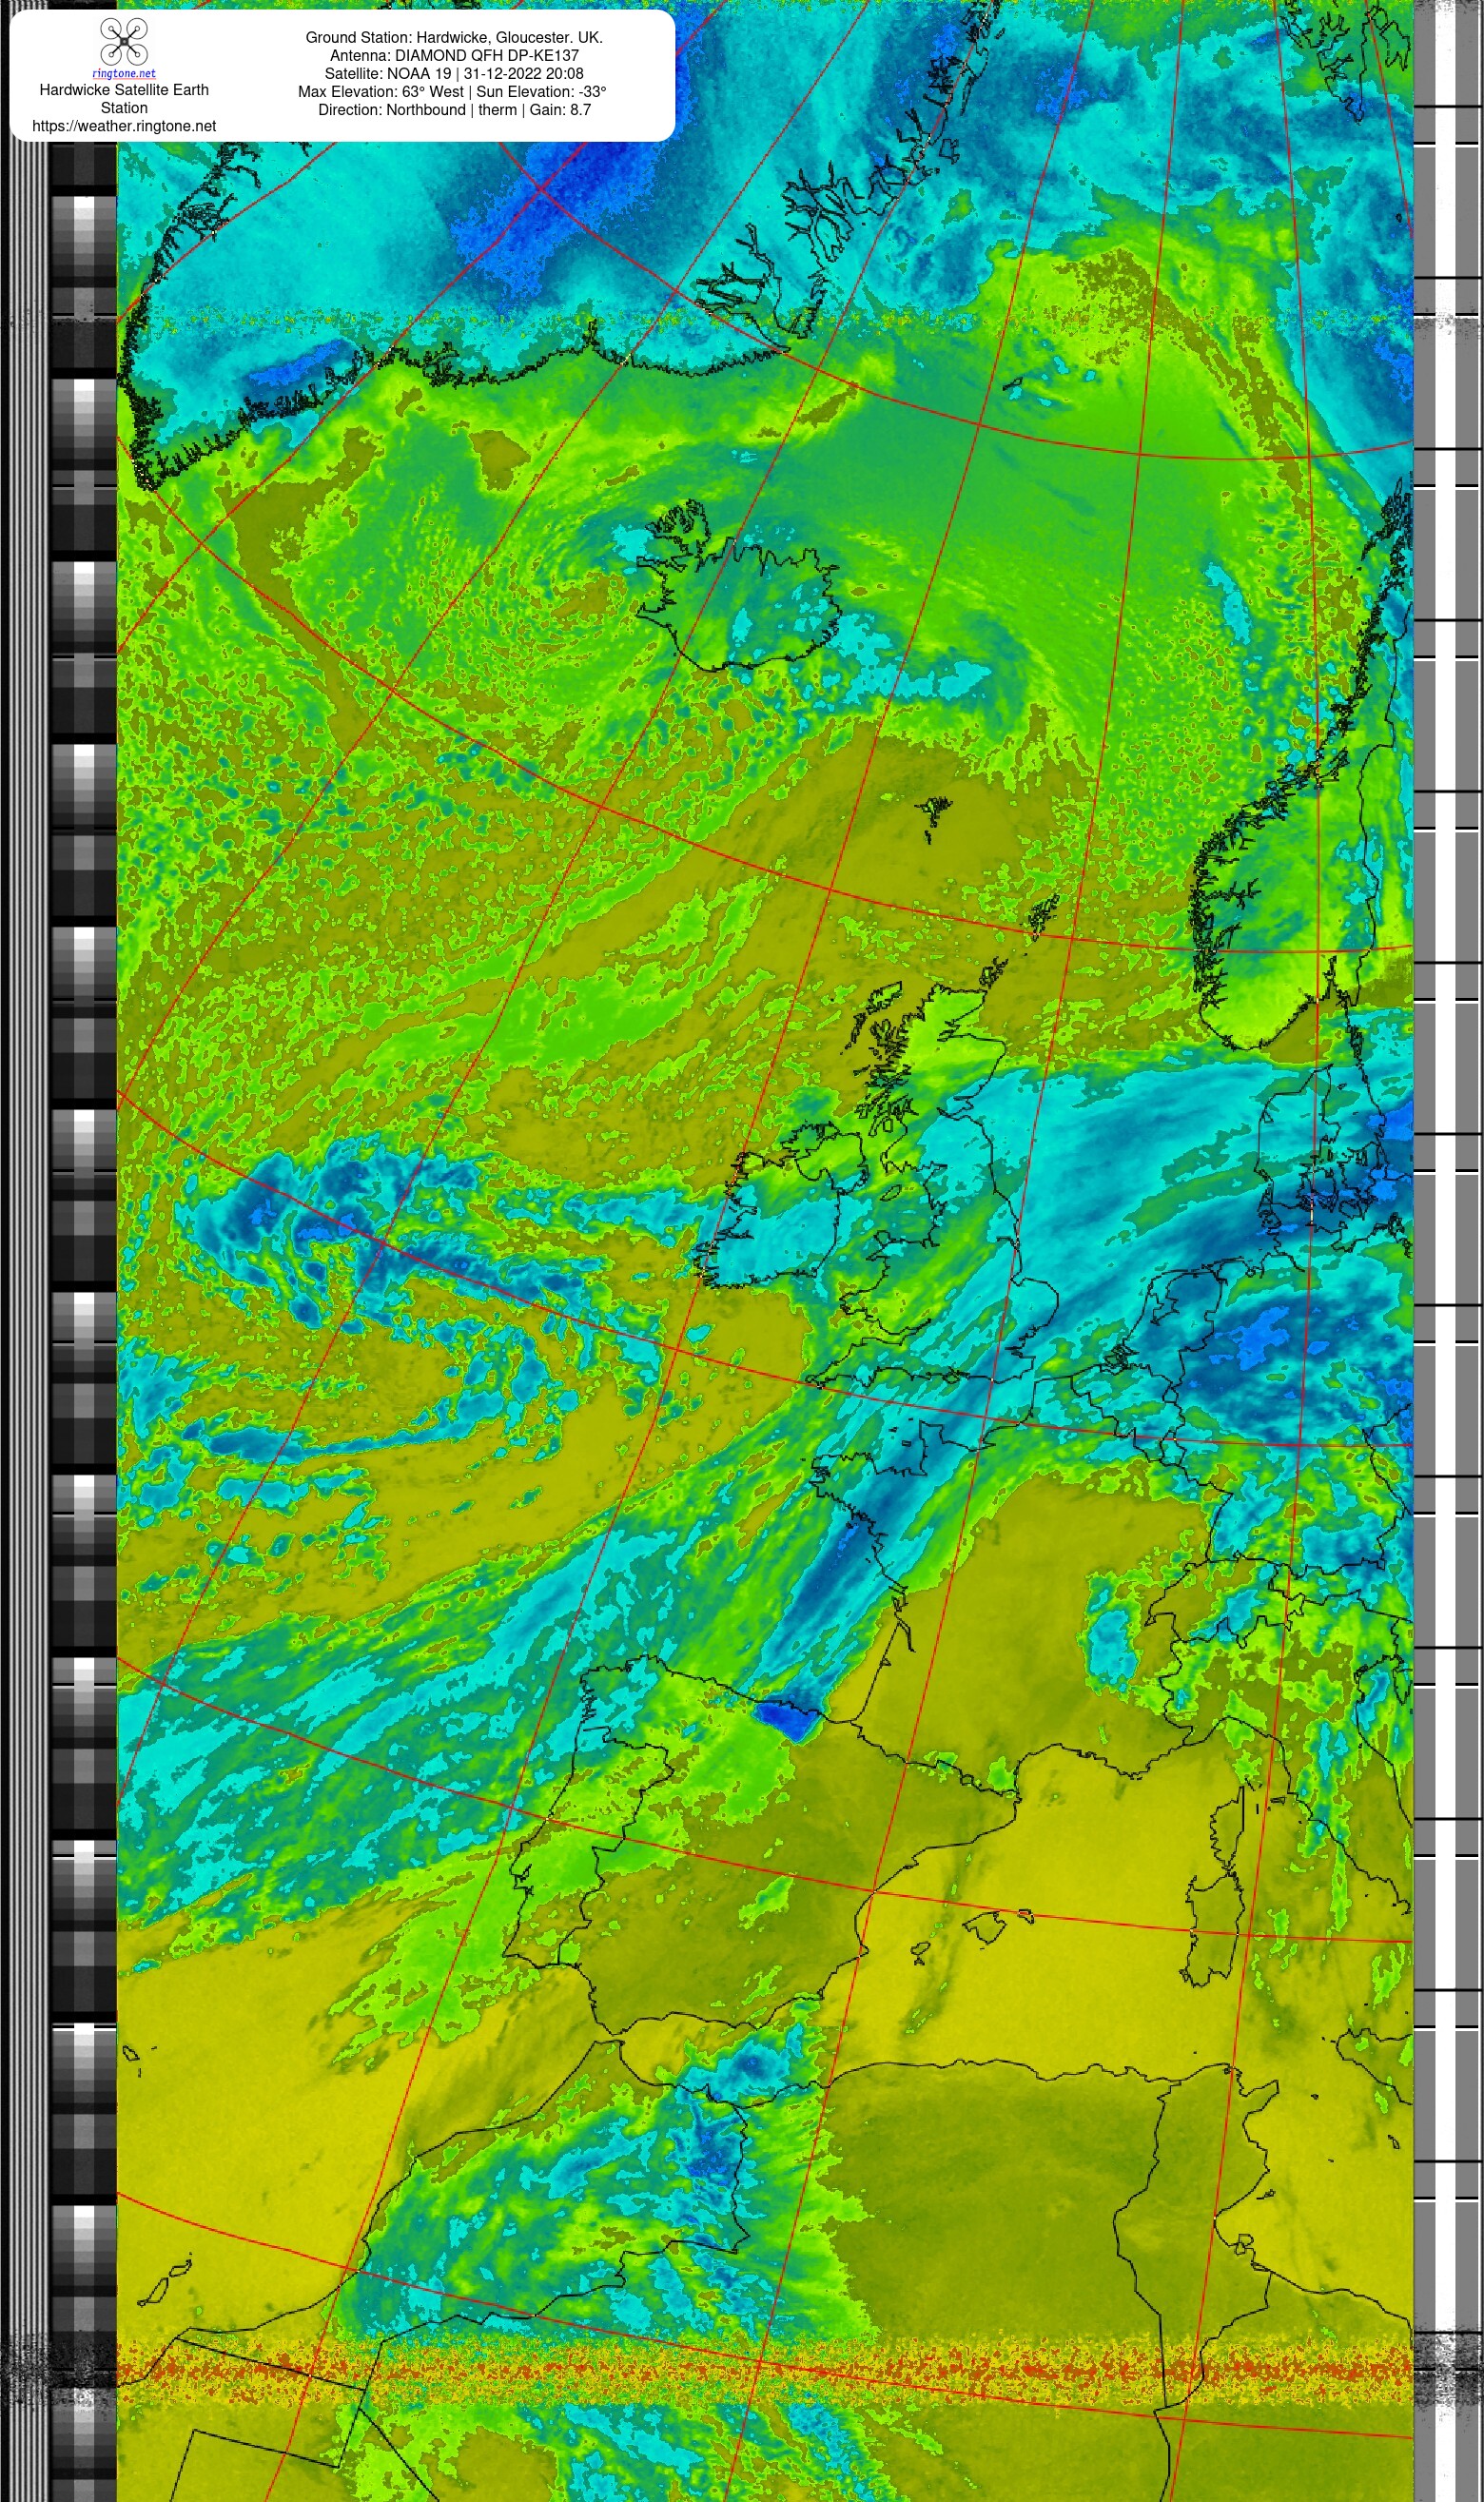Select the Antenna DIAMOND QFH DP-KE137 text
The image size is (1484, 2502).
(x=454, y=55)
